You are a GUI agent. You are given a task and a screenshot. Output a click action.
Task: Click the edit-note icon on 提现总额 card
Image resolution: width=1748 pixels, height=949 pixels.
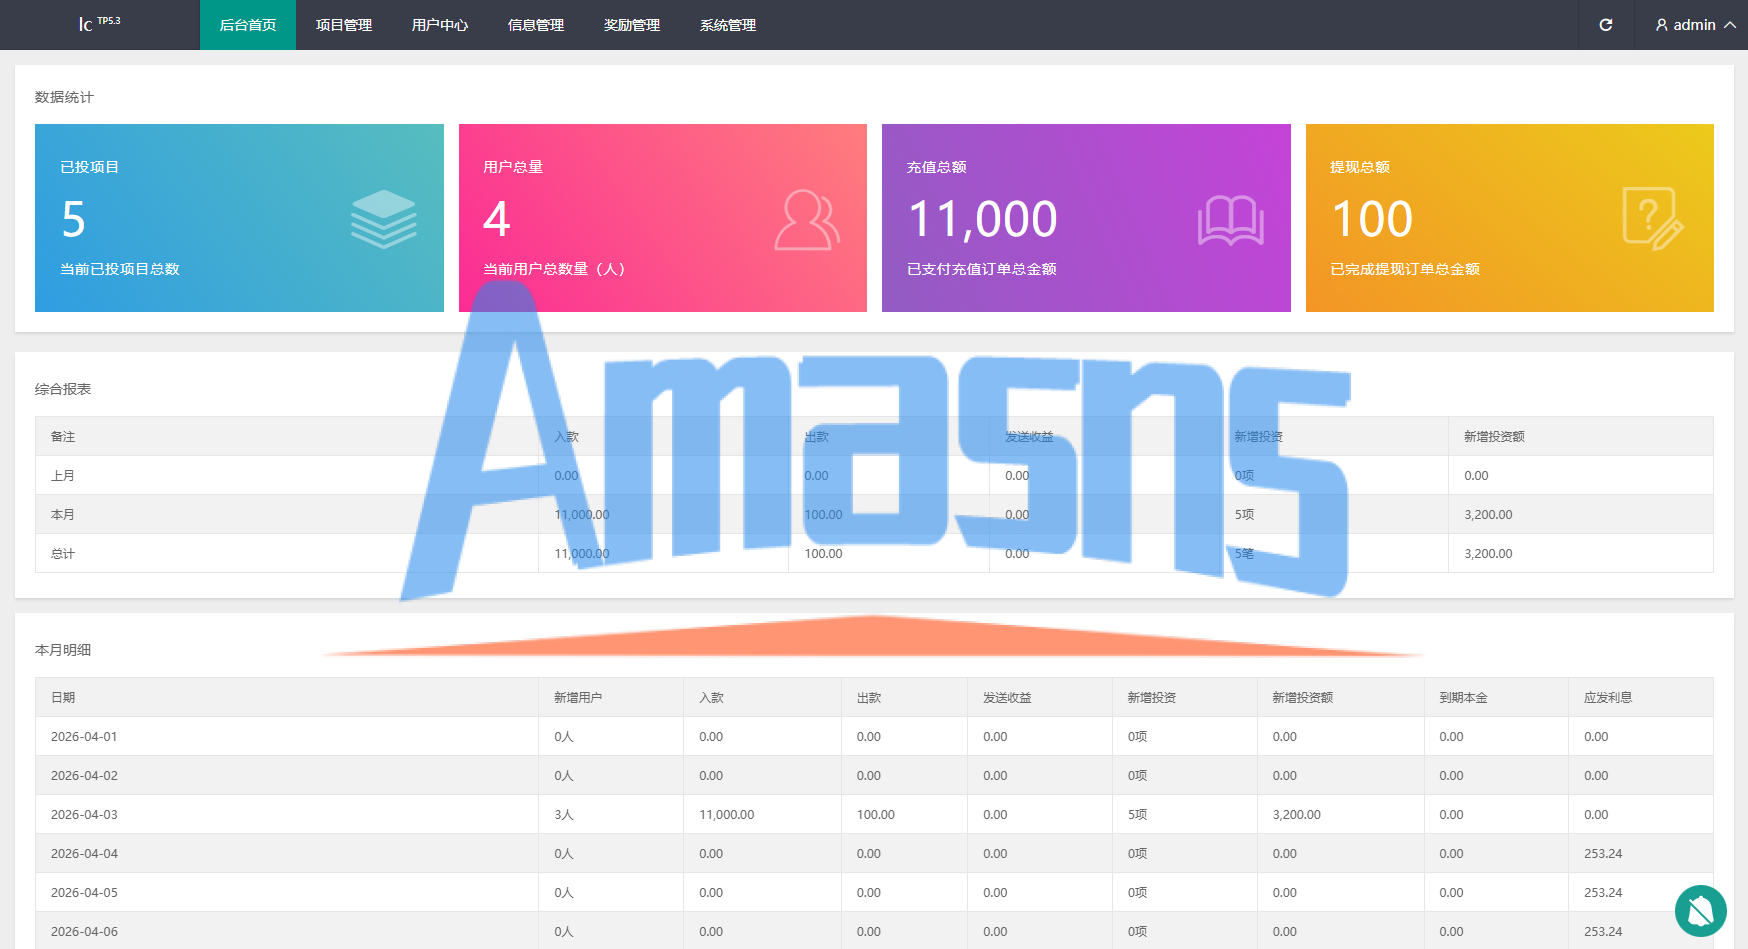1653,219
